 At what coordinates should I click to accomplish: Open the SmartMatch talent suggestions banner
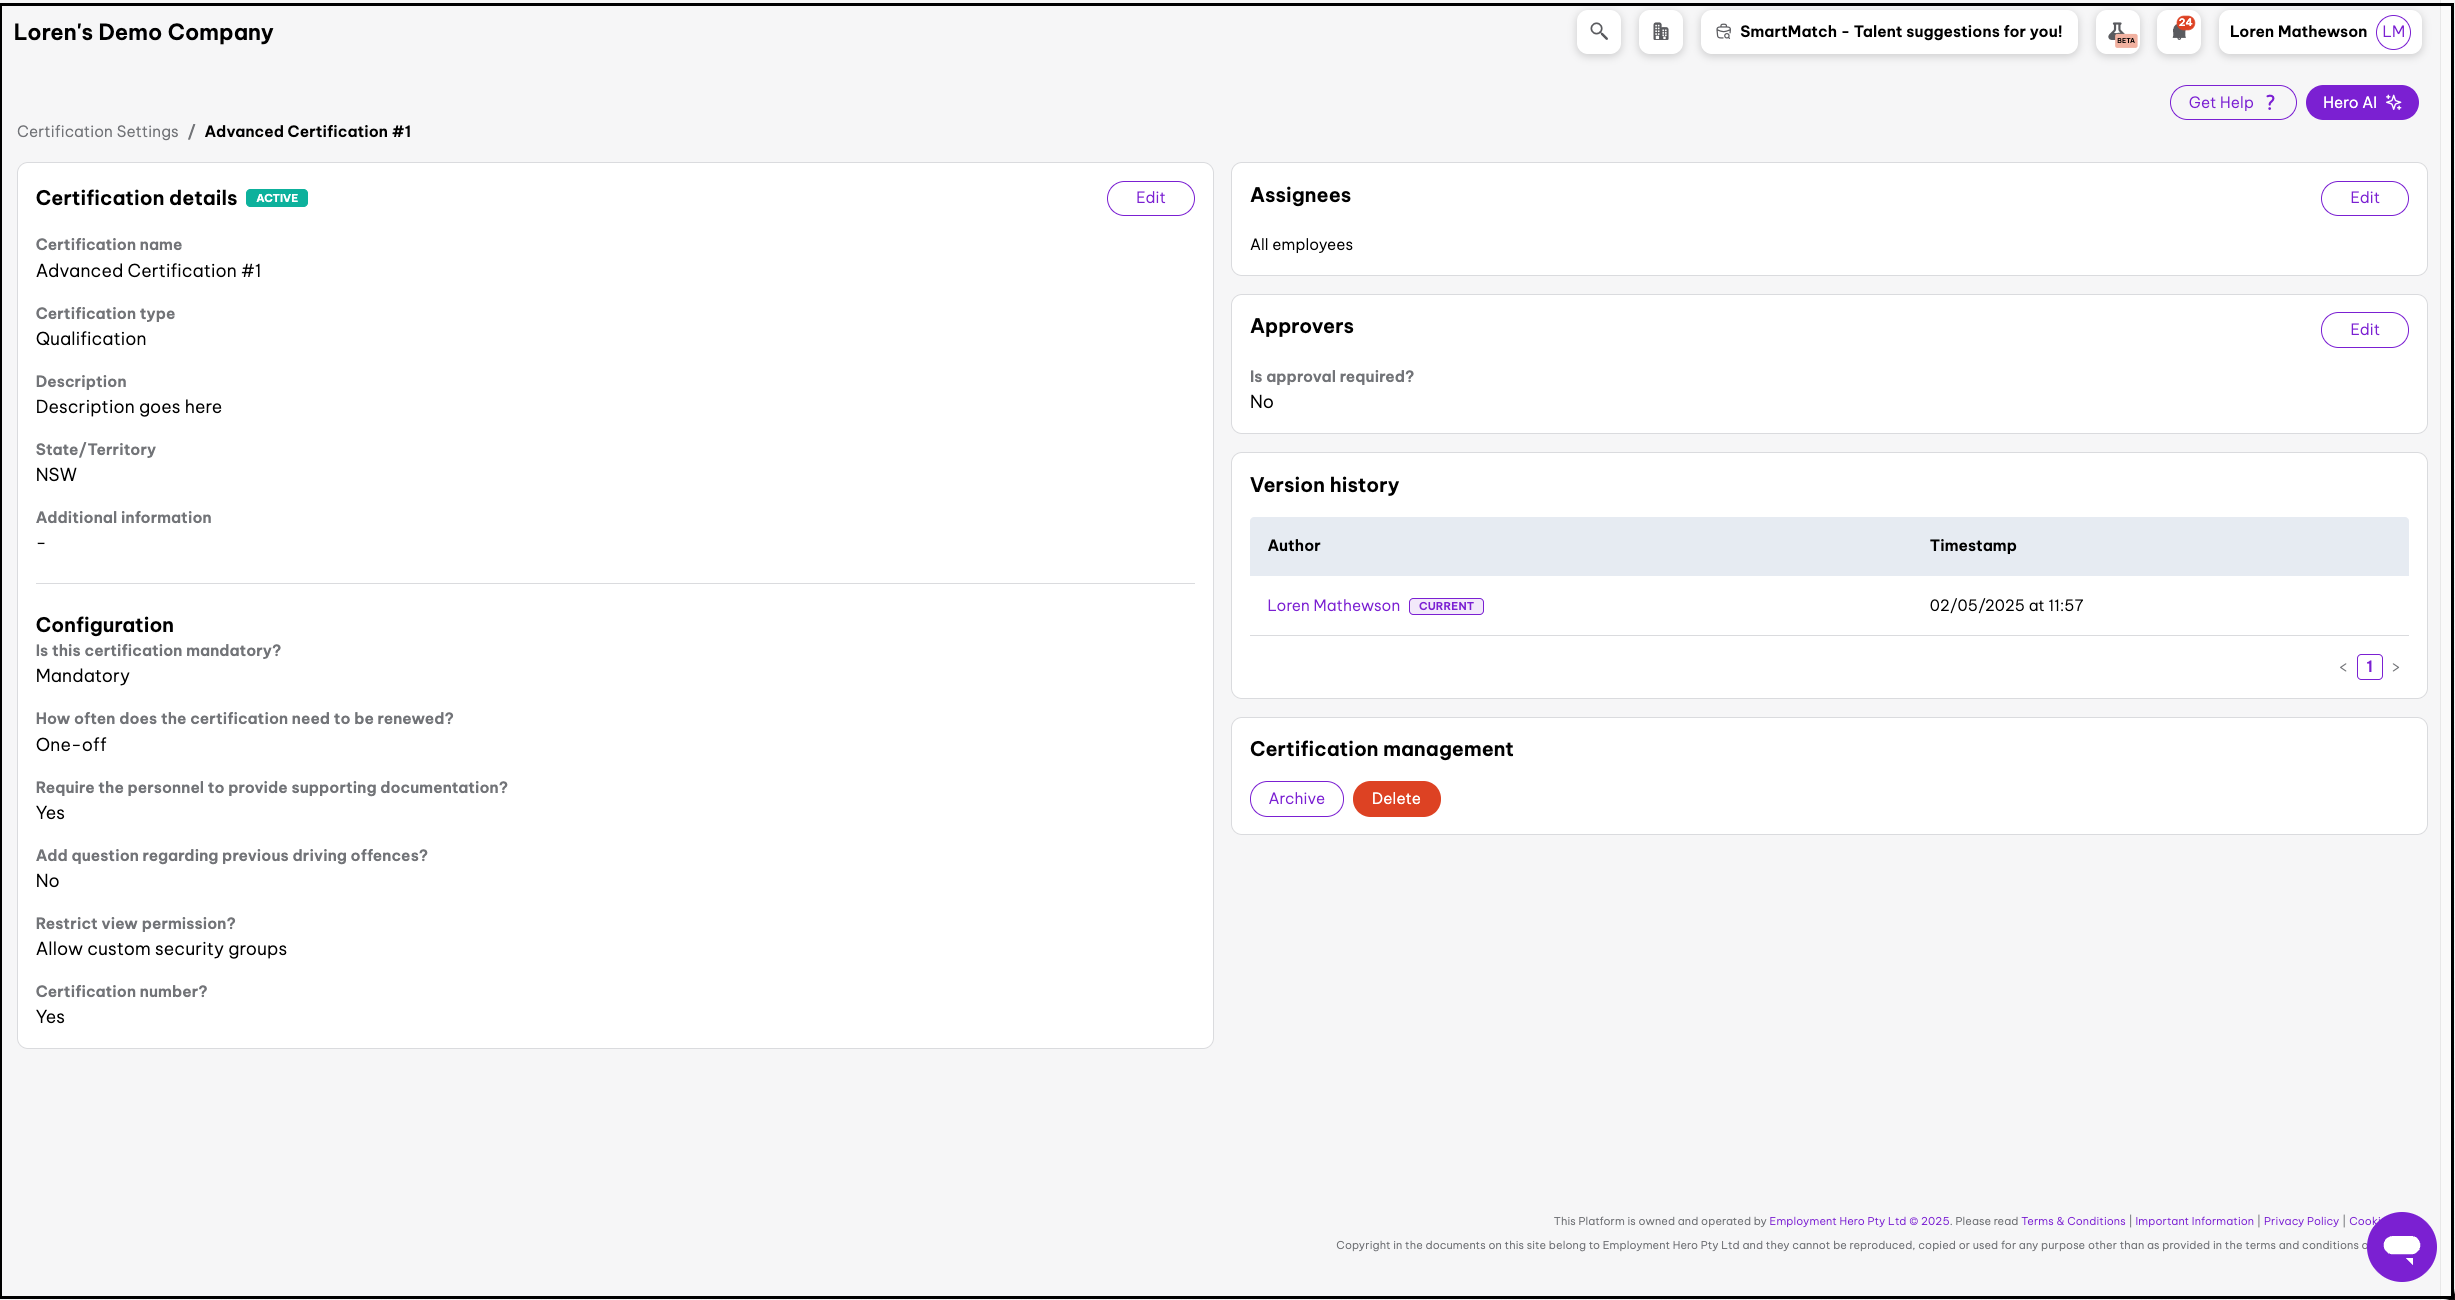pos(1888,32)
